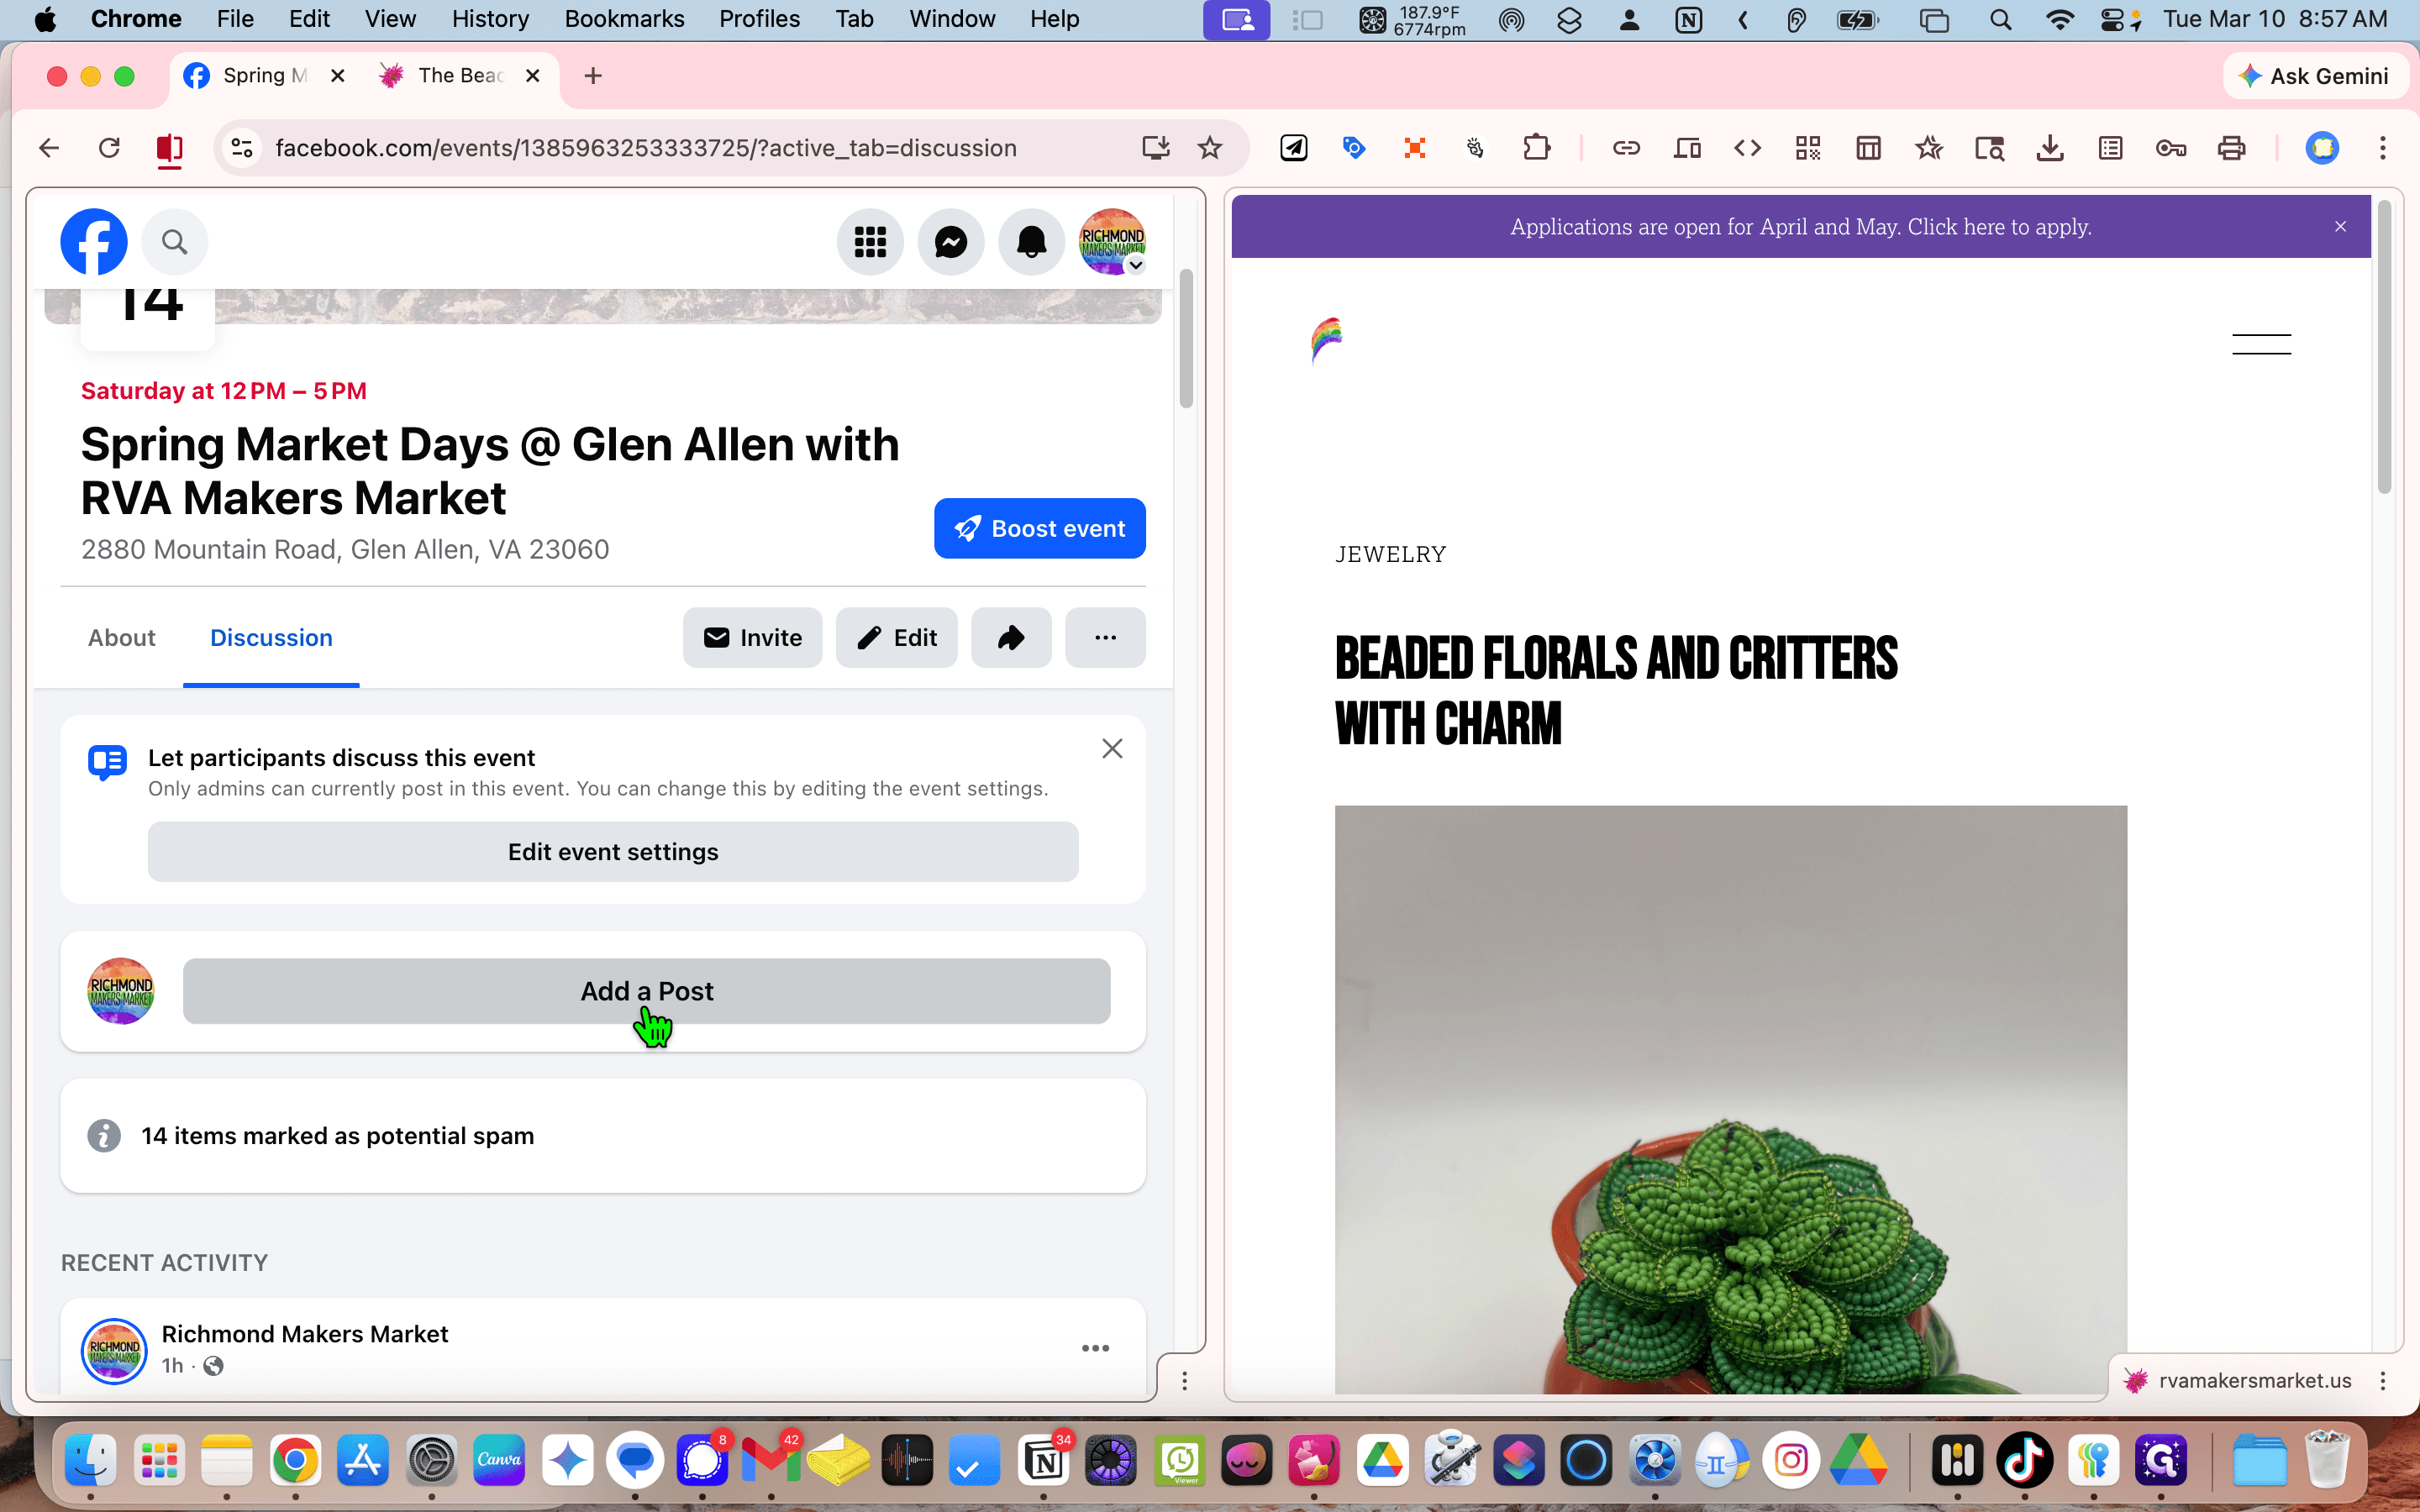This screenshot has width=2420, height=1512.
Task: Expand the Richmond Makers Market account menu
Action: 1112,241
